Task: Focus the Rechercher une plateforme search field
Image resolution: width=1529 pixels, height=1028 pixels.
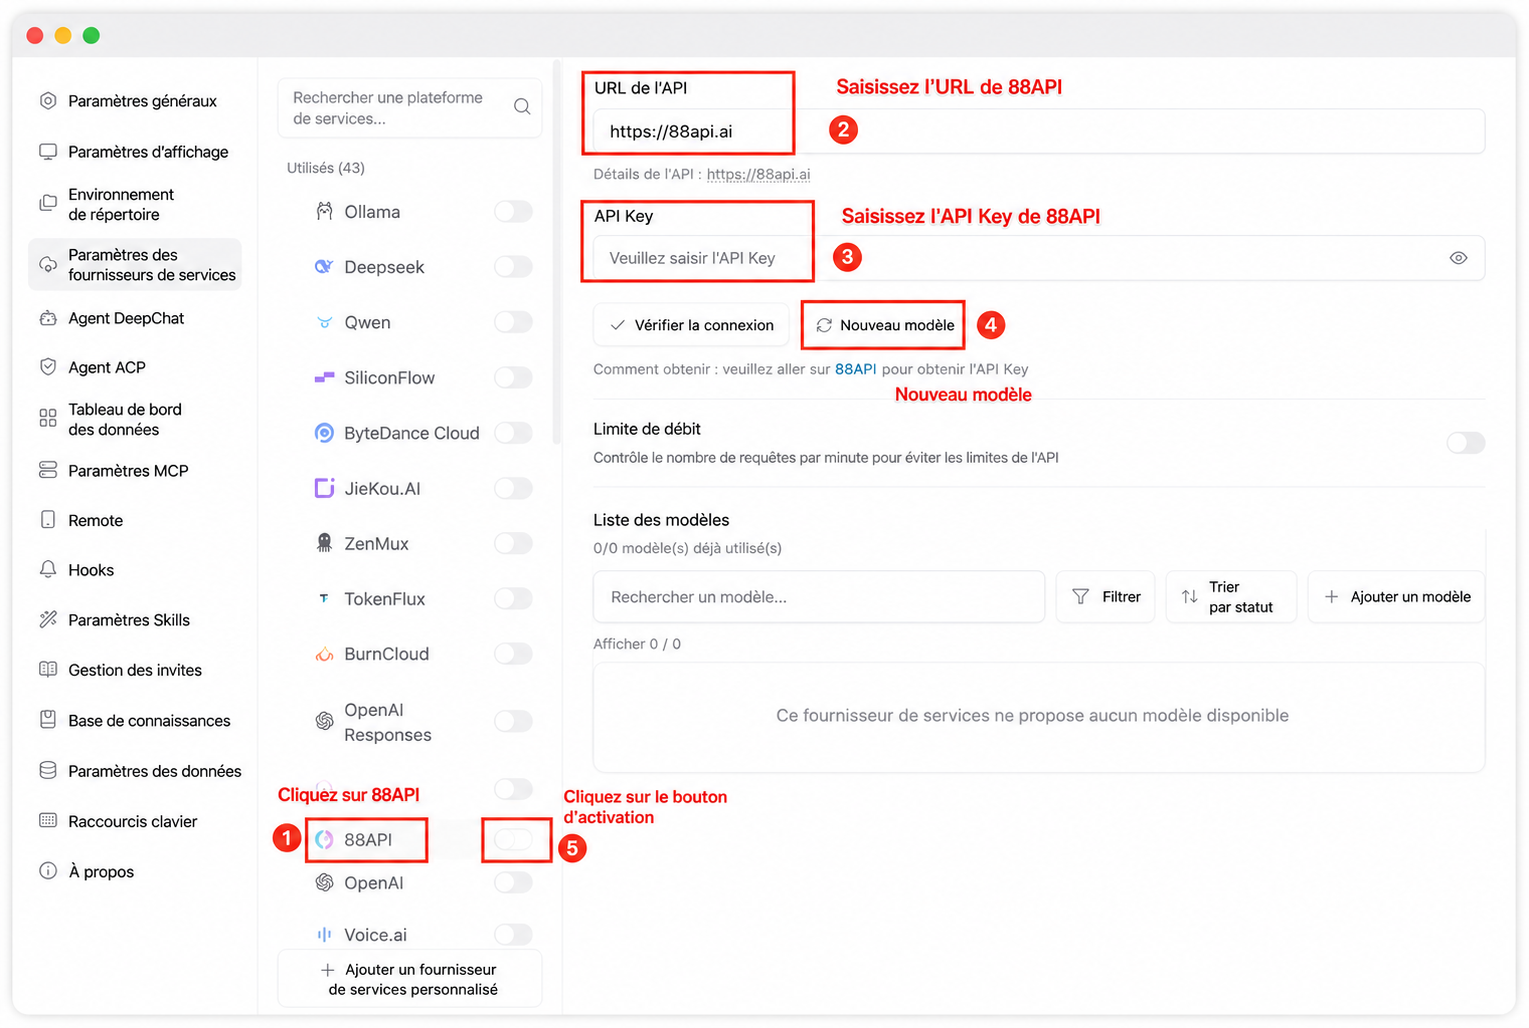Action: [x=410, y=108]
